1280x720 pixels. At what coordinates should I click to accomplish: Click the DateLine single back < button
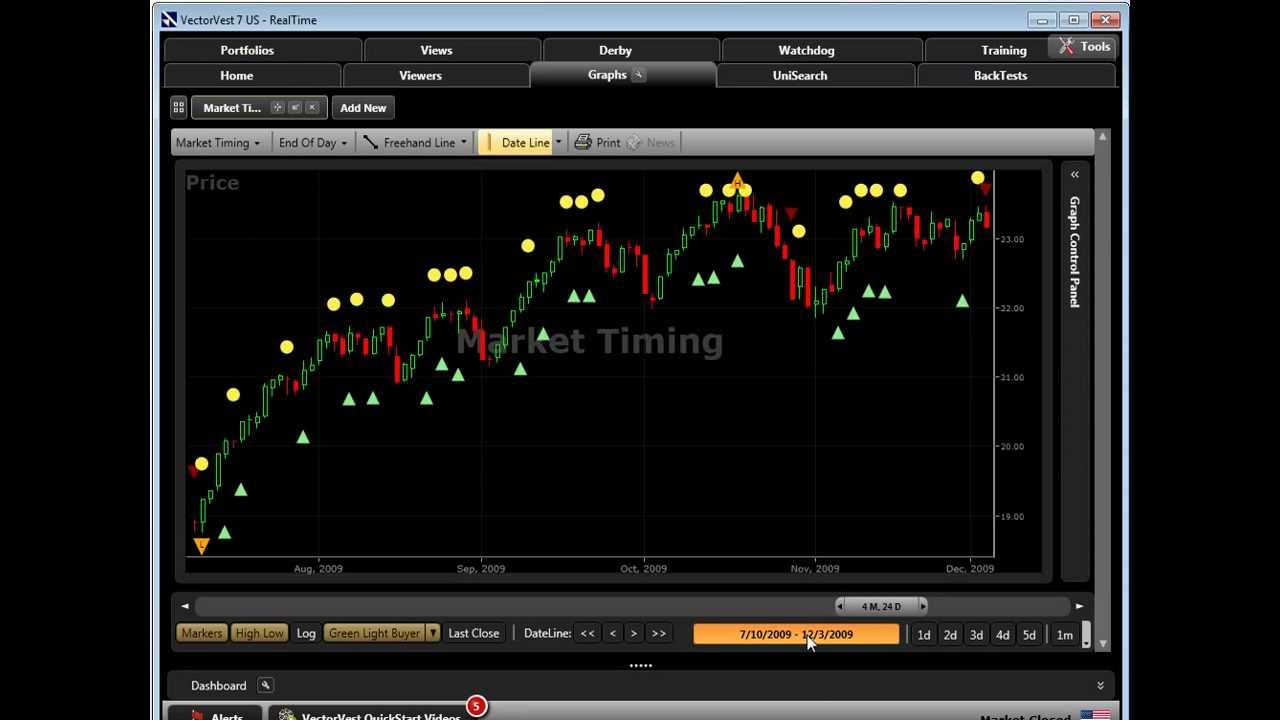[612, 633]
